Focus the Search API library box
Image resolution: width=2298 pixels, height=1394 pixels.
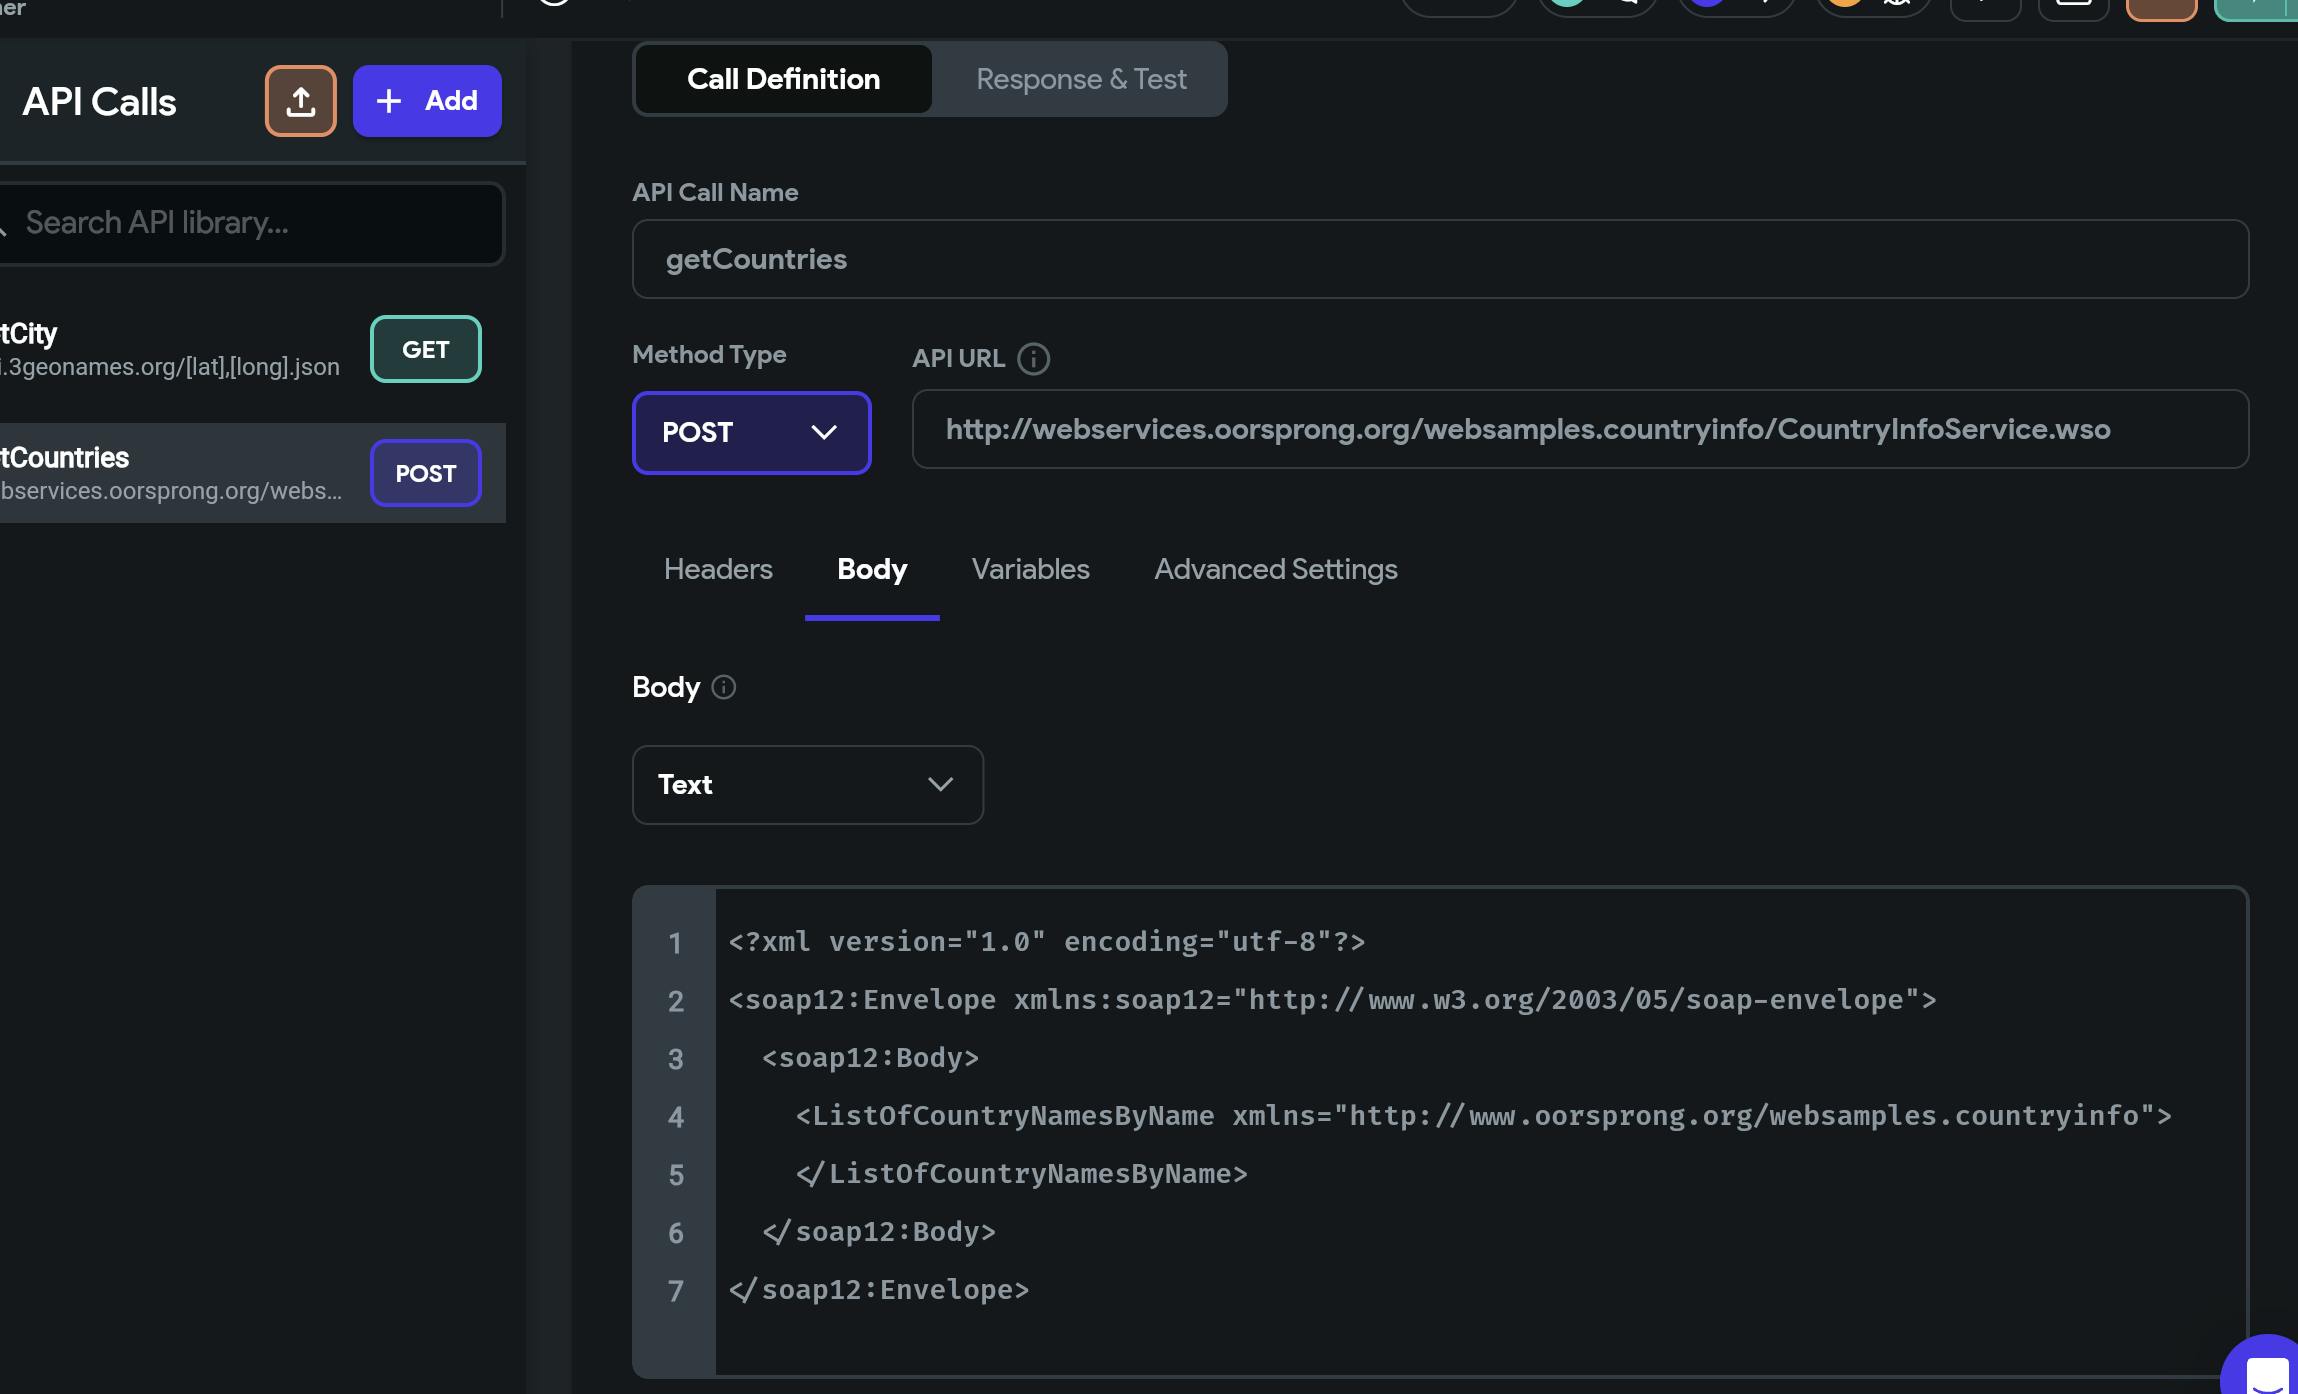tap(250, 223)
